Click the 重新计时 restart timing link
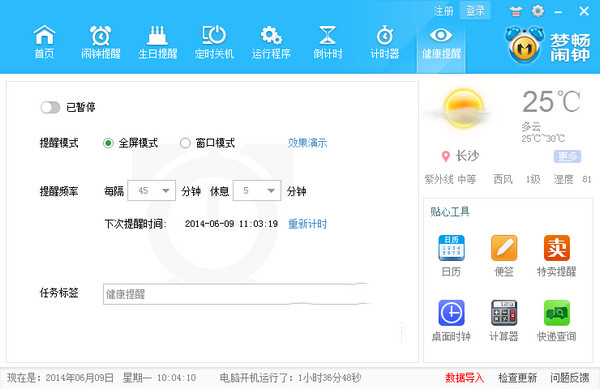This screenshot has width=600, height=389. click(x=308, y=224)
